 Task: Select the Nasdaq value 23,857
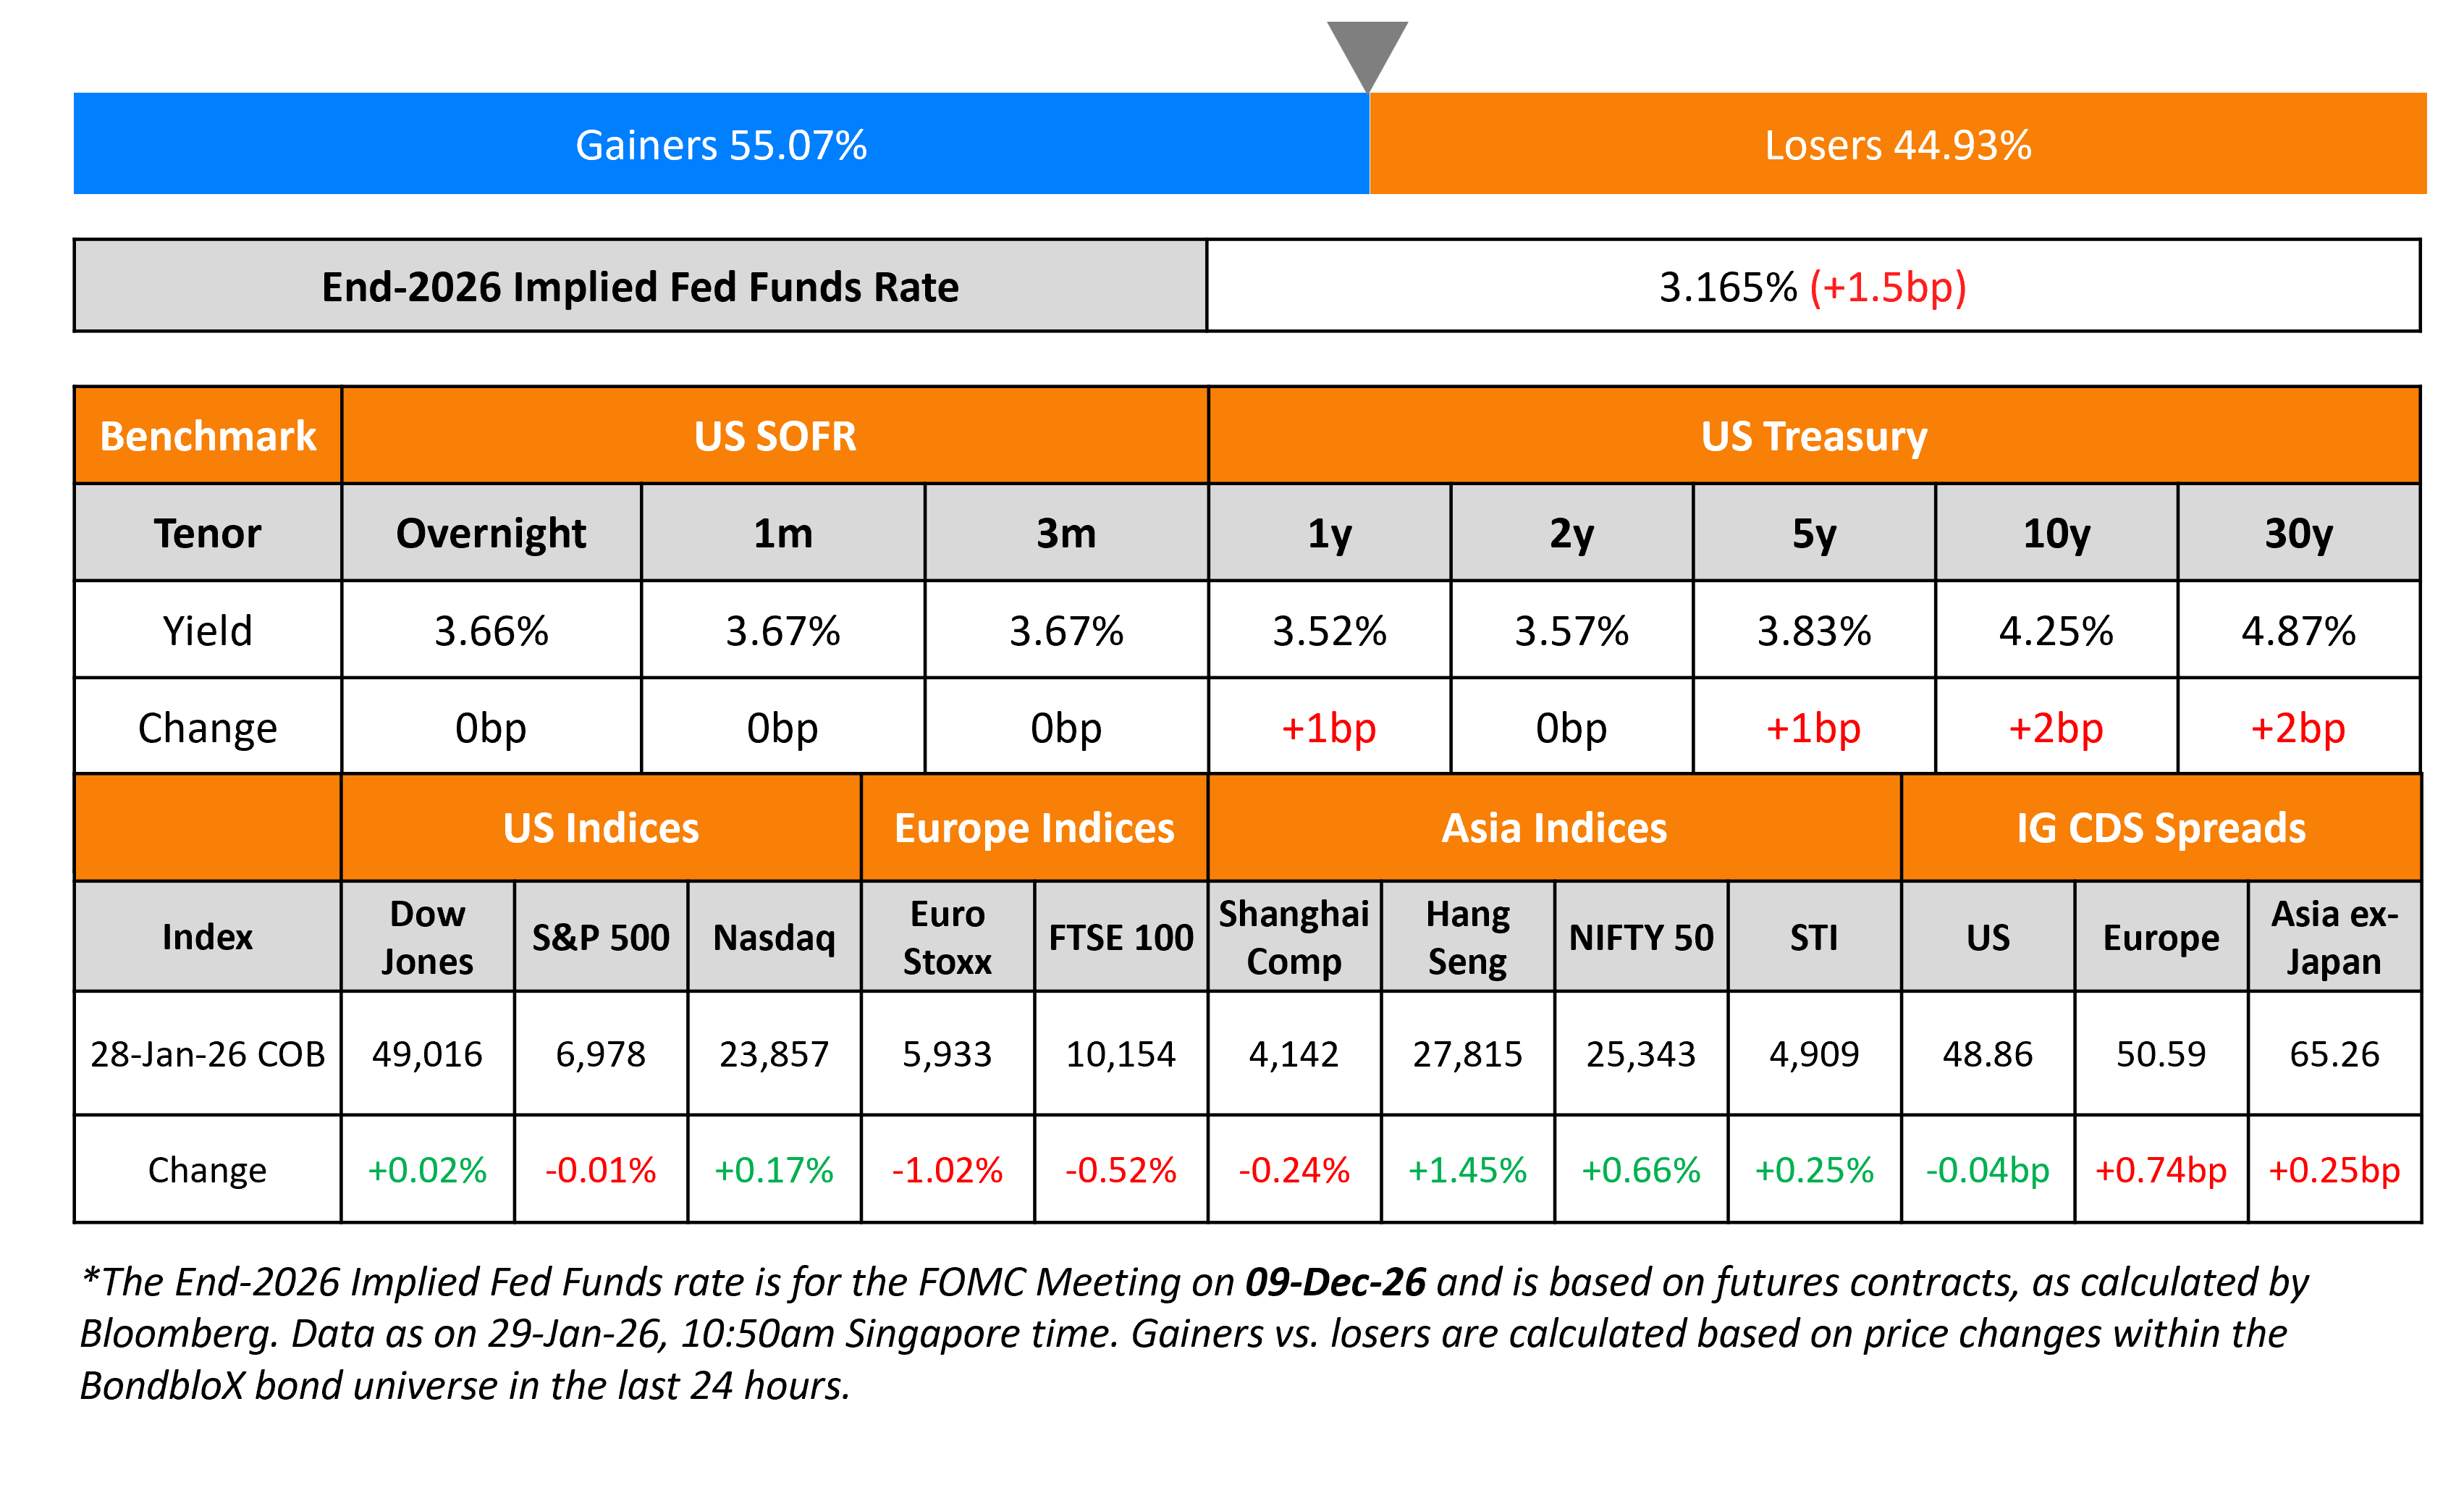pyautogui.click(x=774, y=1054)
